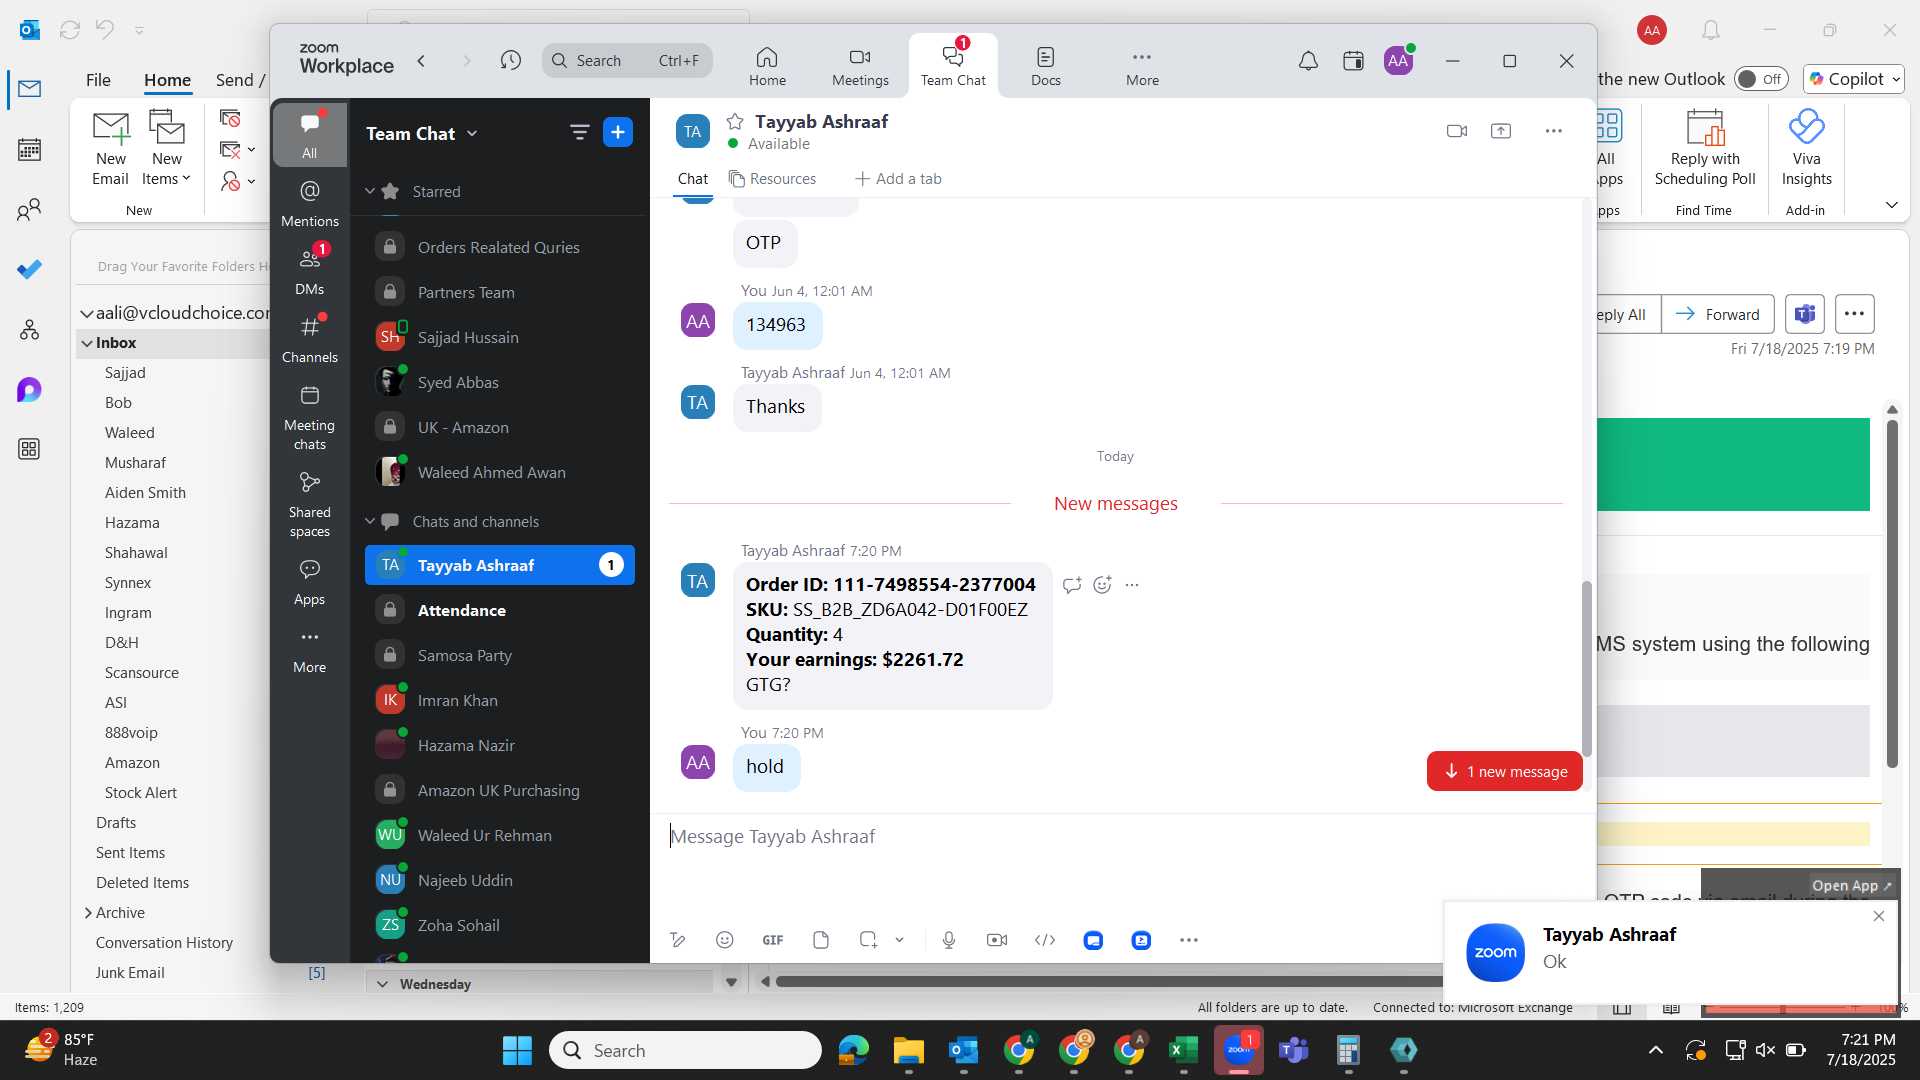Open Excel from the Windows taskbar

pyautogui.click(x=1183, y=1050)
